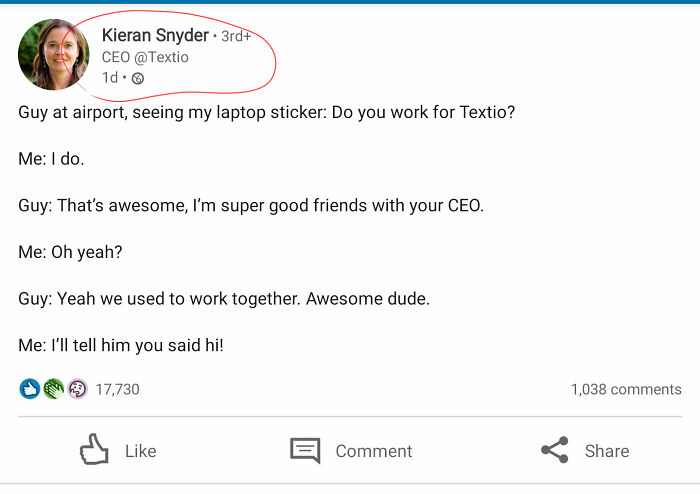This screenshot has height=494, width=700.
Task: Click the globe visibility icon
Action: pos(138,78)
